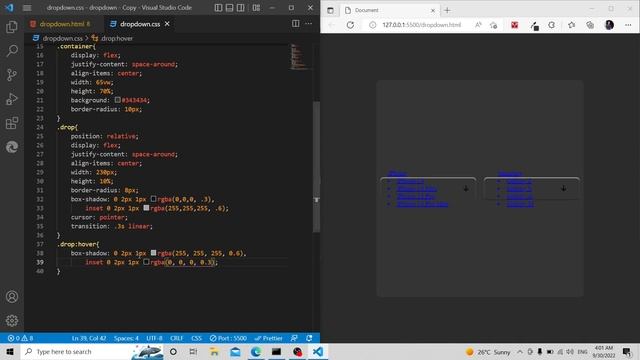
Task: Open notifications bell in status bar
Action: point(309,338)
